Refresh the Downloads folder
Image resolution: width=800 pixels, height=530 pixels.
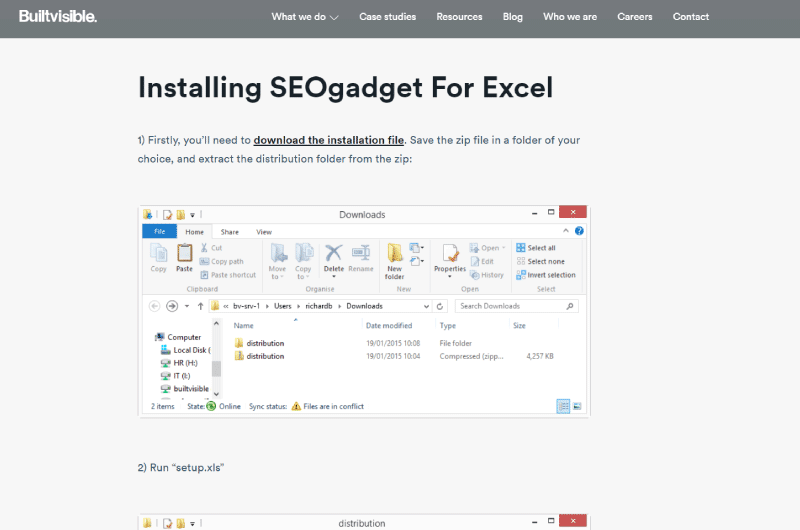tap(440, 306)
